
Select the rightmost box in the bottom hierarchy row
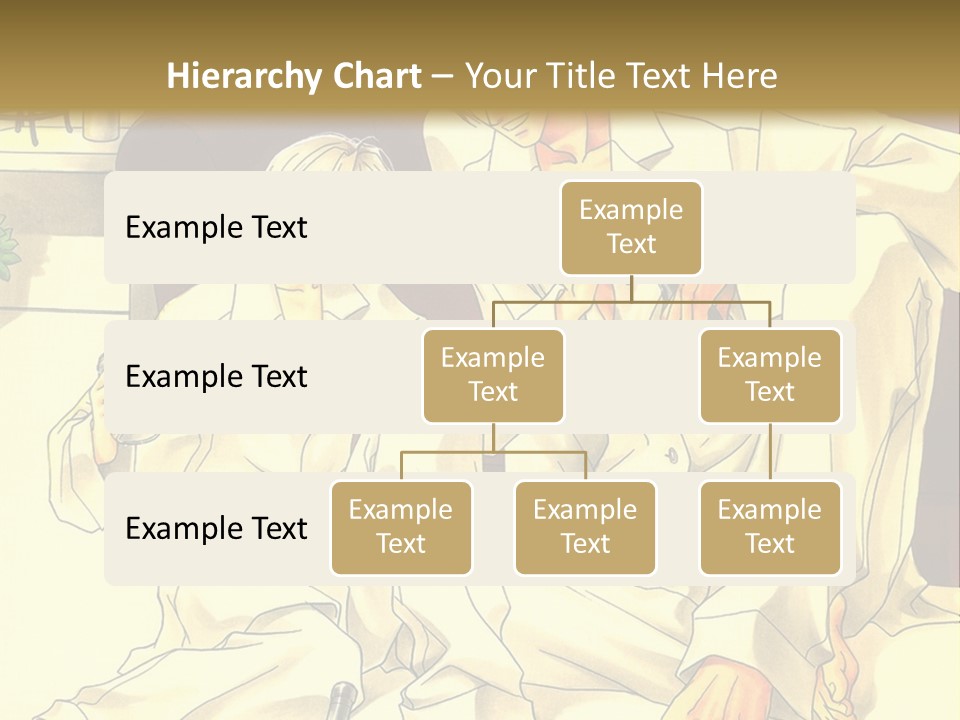(770, 527)
